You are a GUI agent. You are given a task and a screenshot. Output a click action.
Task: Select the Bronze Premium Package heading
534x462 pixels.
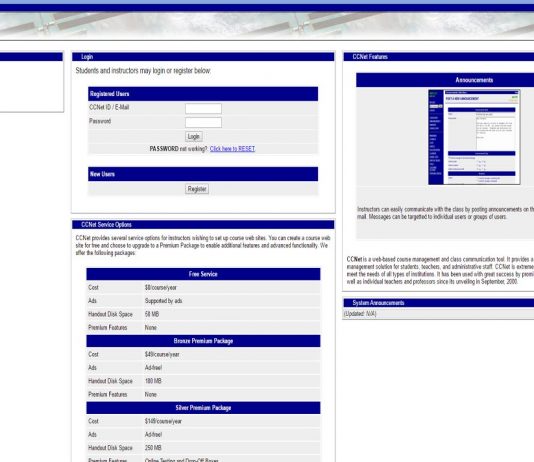coord(203,341)
